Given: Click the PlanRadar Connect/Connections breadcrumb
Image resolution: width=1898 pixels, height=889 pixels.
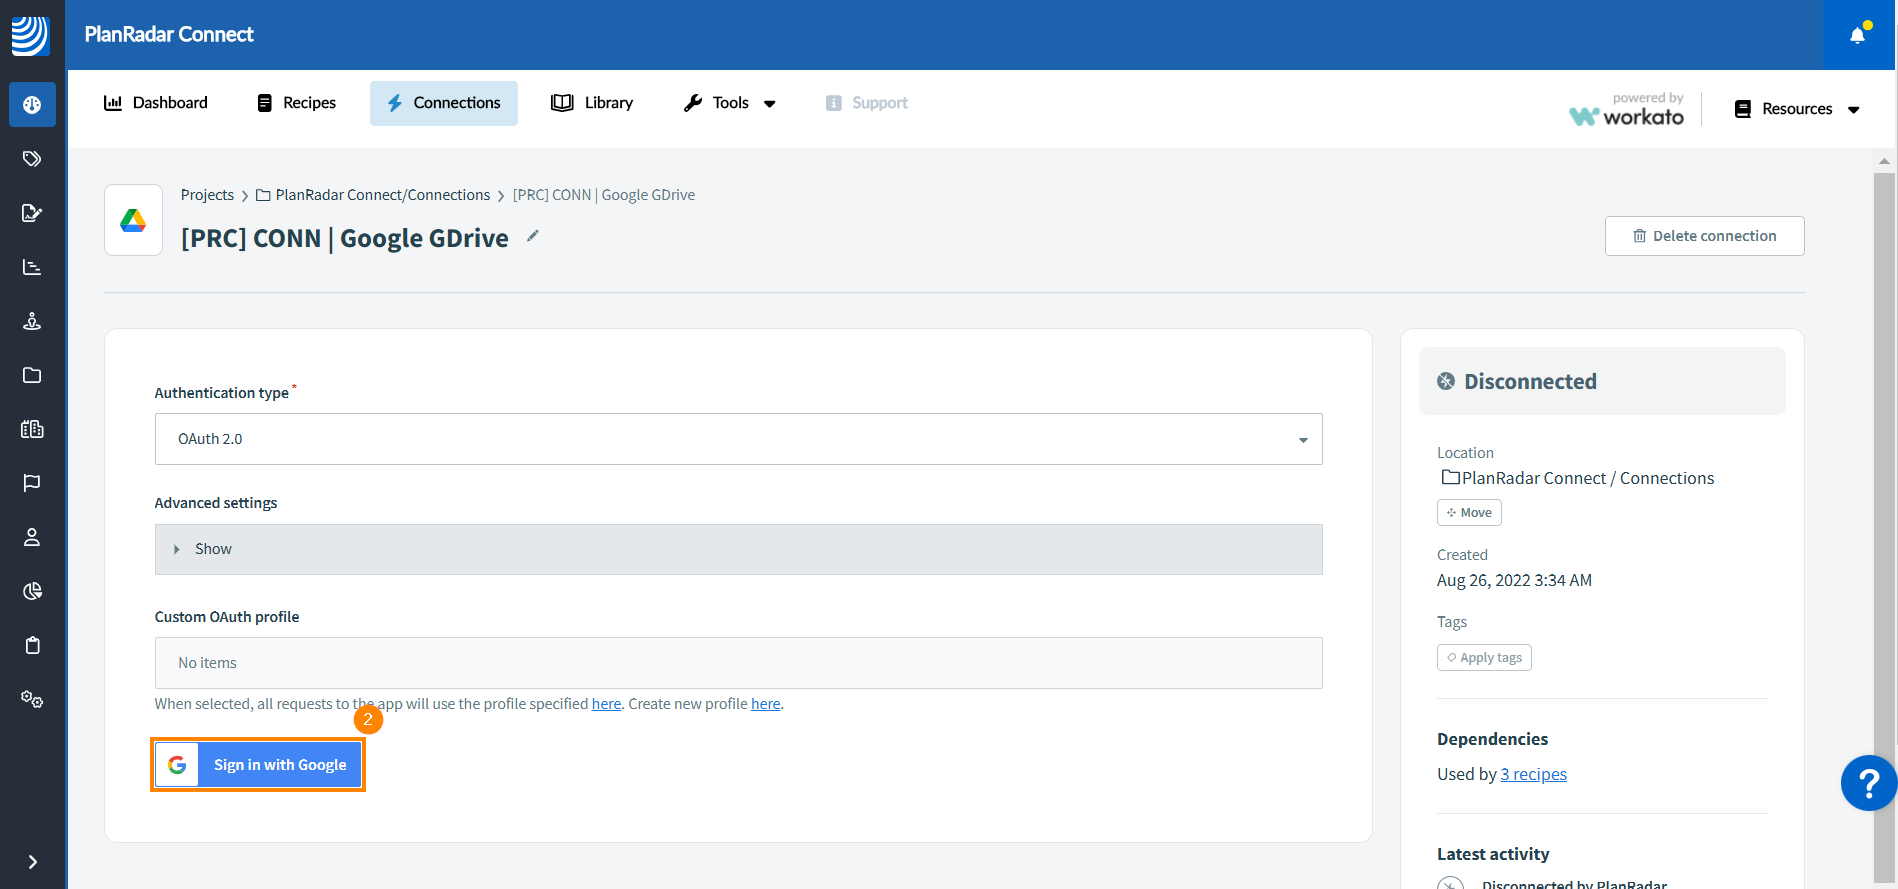Looking at the screenshot, I should [373, 195].
